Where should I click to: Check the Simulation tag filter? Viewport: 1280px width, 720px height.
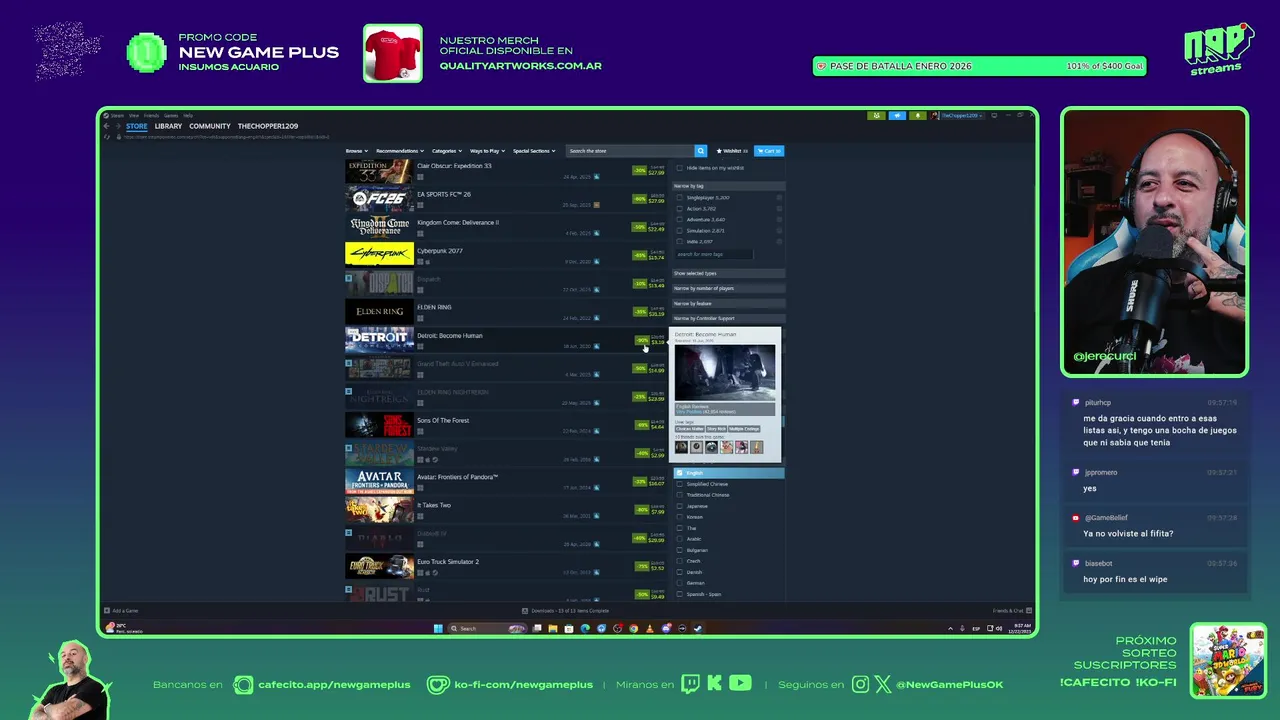[680, 231]
